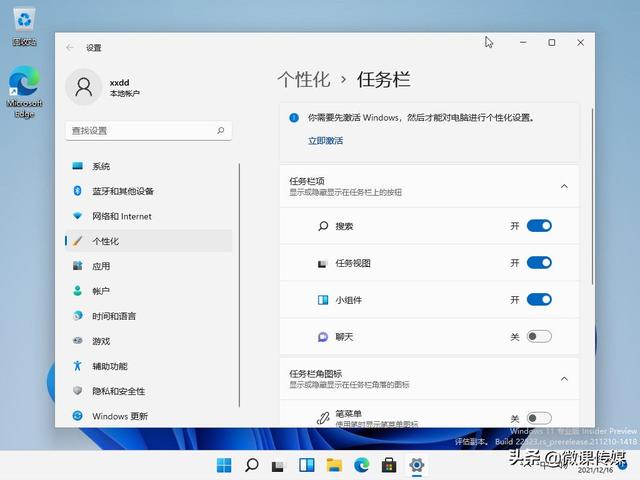640x480 pixels.
Task: Open the 帐户 settings category
Action: pyautogui.click(x=149, y=291)
